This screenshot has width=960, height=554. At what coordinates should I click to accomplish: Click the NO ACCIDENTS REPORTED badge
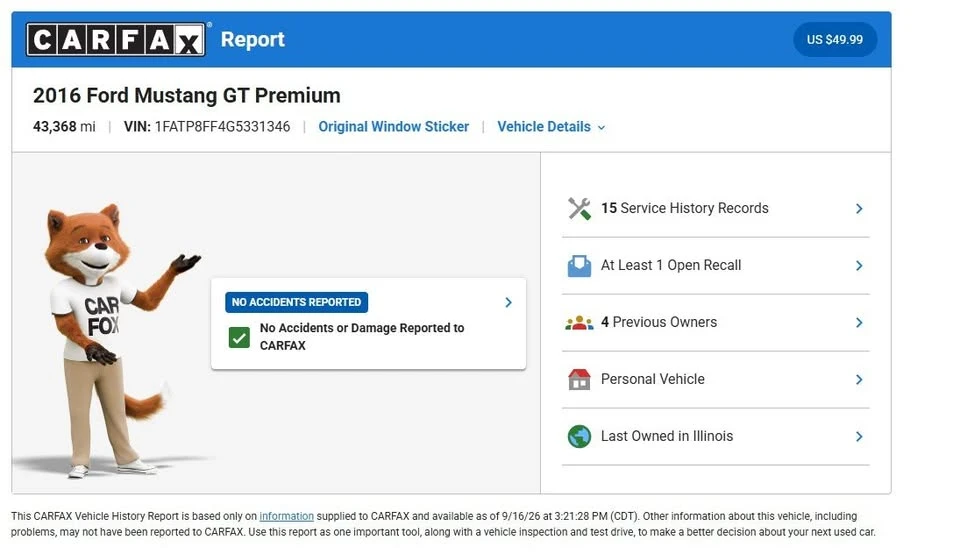coord(296,302)
